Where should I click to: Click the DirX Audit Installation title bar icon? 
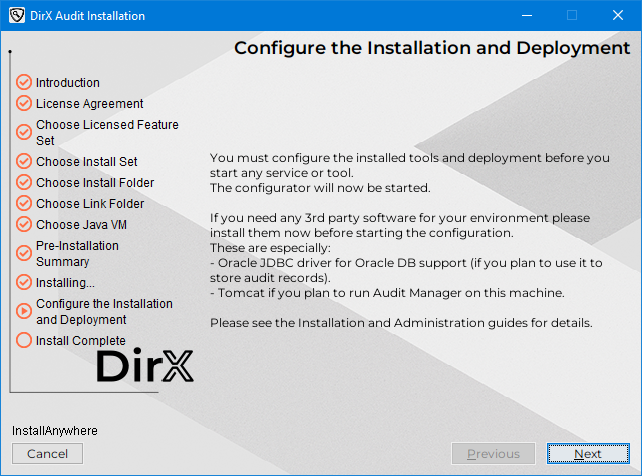17,16
